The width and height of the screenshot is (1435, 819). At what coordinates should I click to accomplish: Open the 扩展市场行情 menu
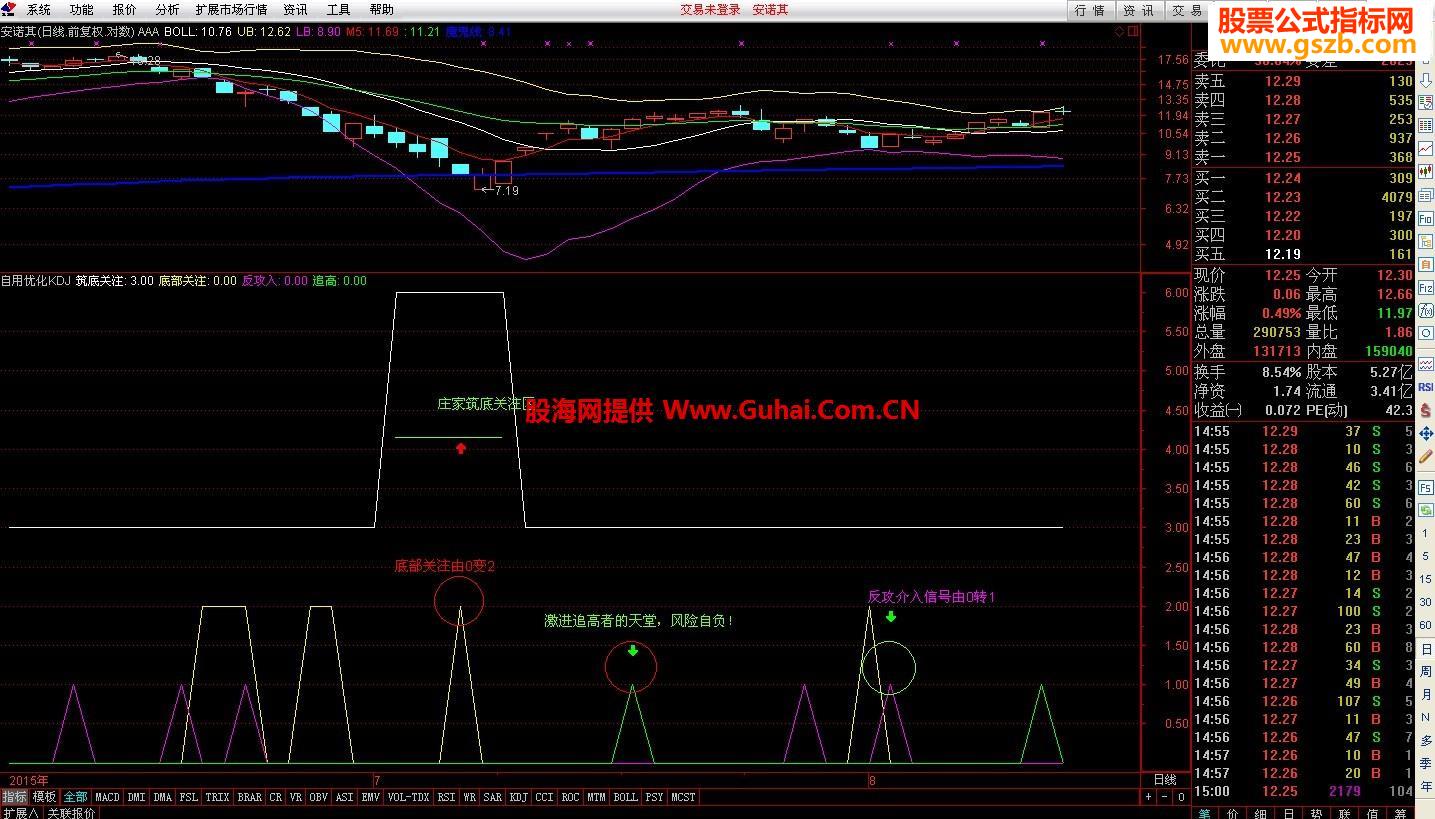click(x=231, y=10)
